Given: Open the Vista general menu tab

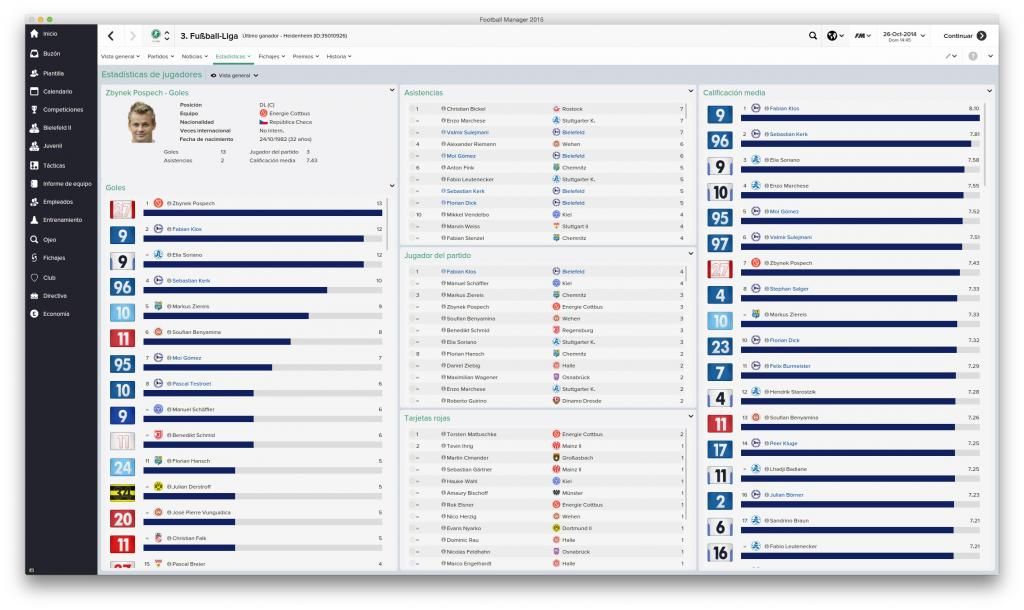Looking at the screenshot, I should (120, 56).
